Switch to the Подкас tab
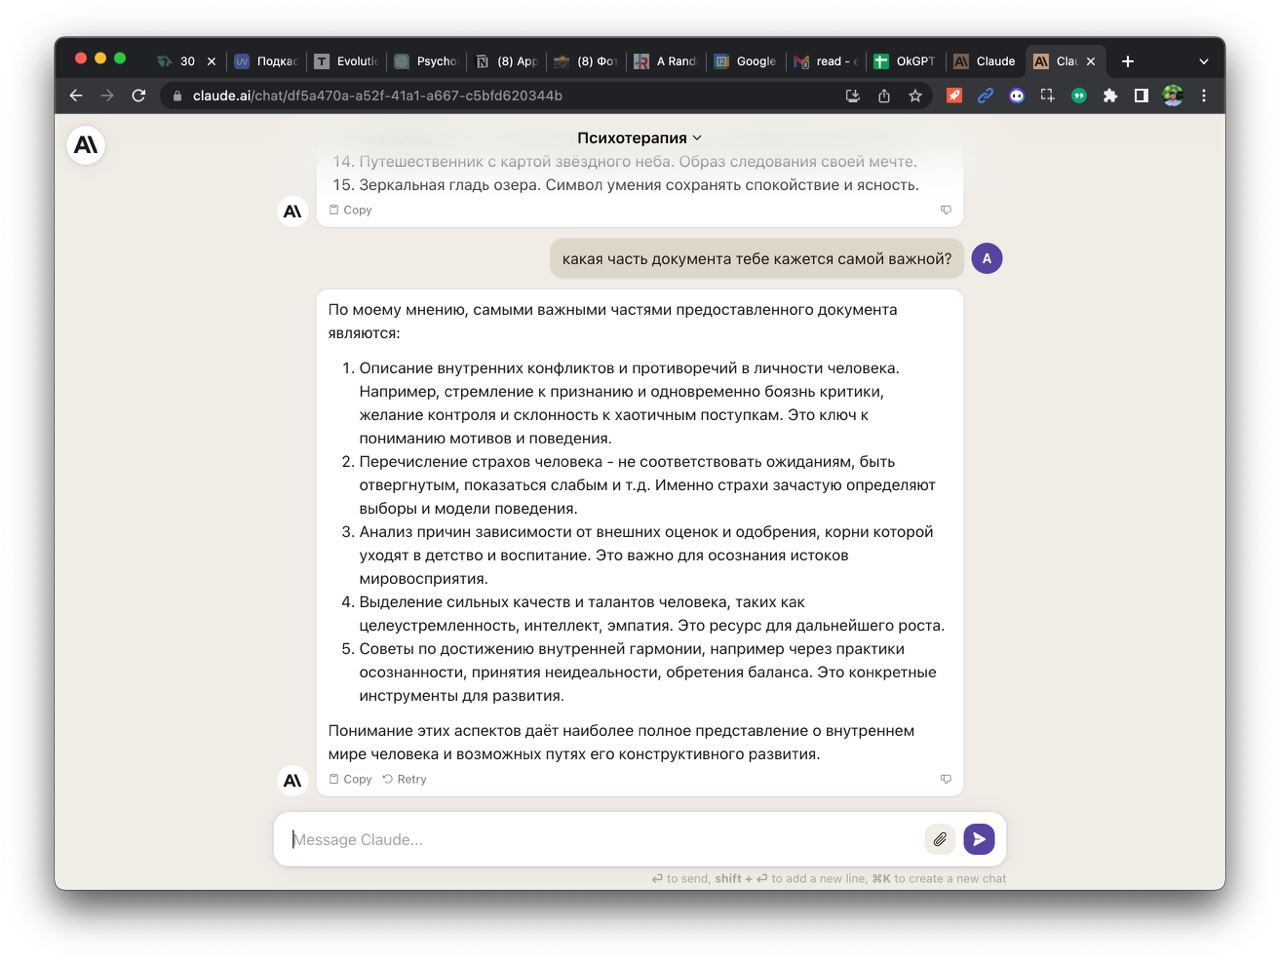1280x962 pixels. click(266, 61)
